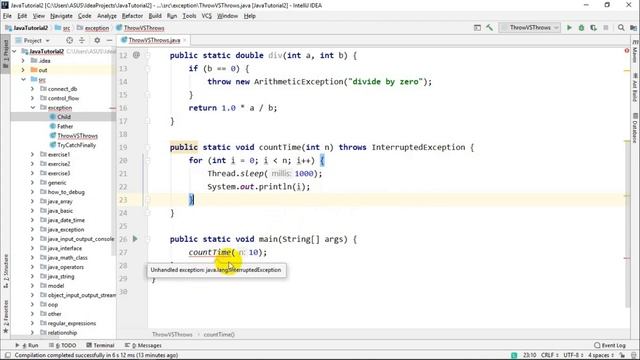
Task: Expand the connect_db package
Action: (33, 89)
